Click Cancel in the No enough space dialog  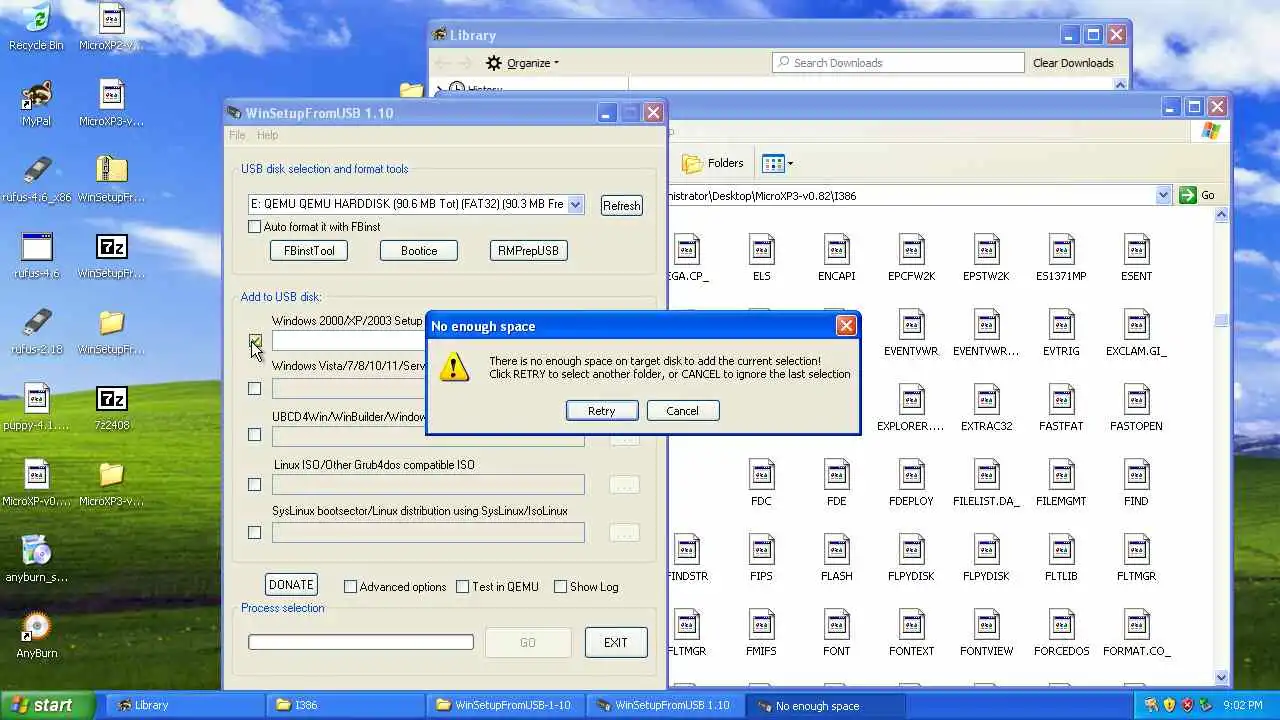click(x=682, y=411)
